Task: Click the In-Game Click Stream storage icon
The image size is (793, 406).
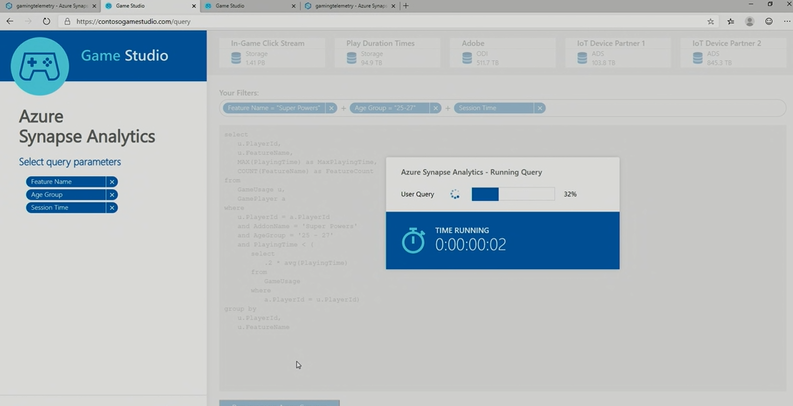Action: (x=235, y=58)
